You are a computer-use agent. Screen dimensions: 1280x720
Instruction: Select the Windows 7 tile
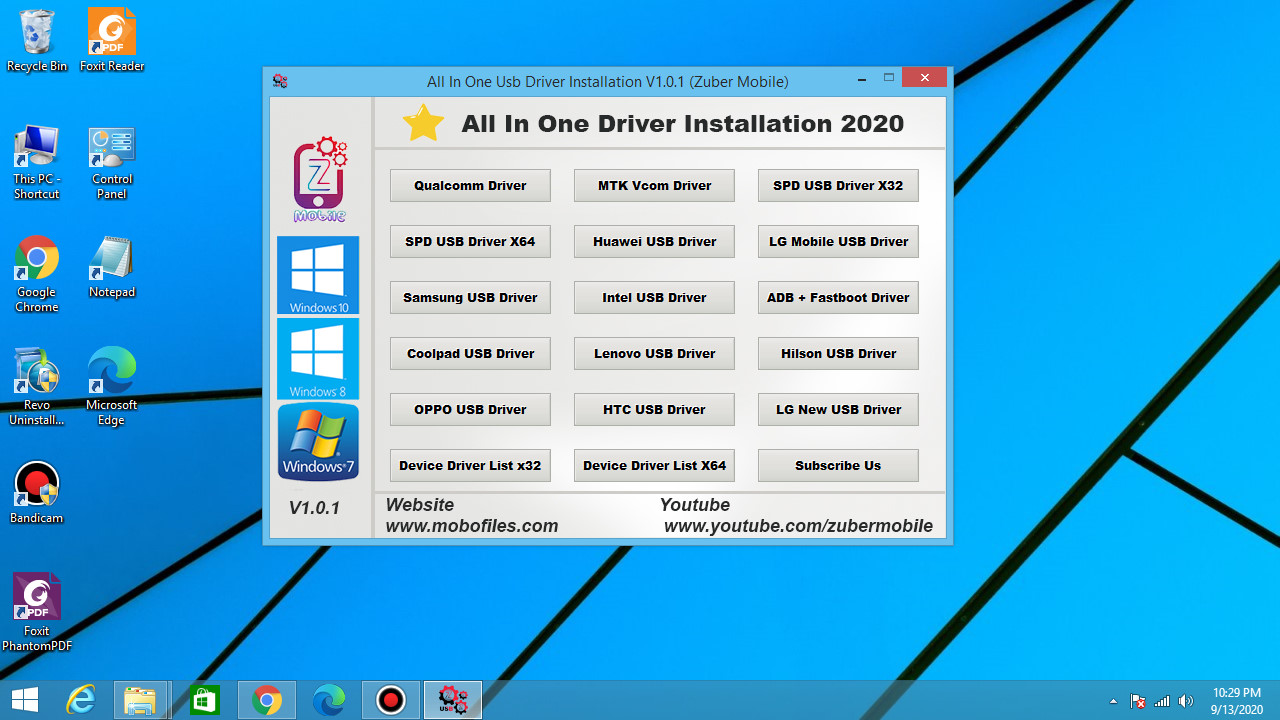[318, 442]
